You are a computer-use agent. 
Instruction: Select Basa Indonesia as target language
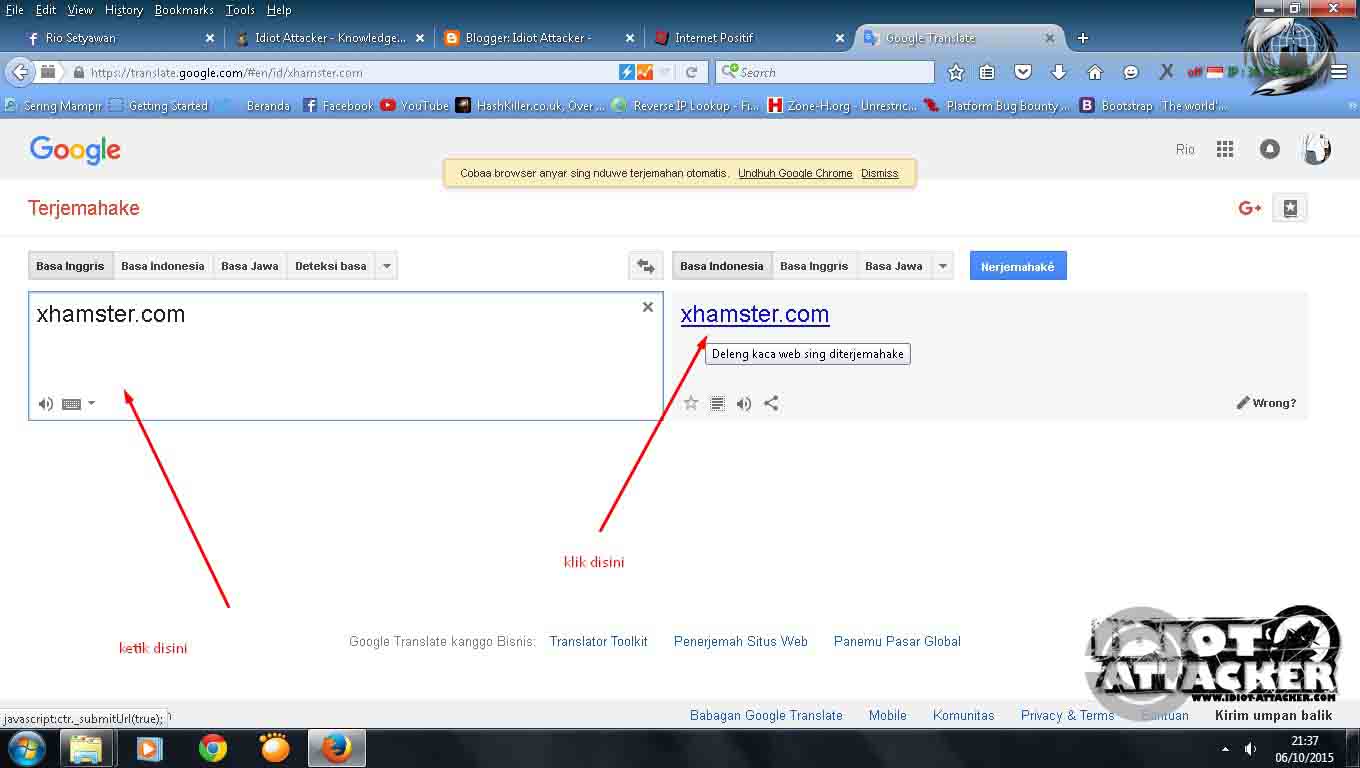click(x=722, y=266)
